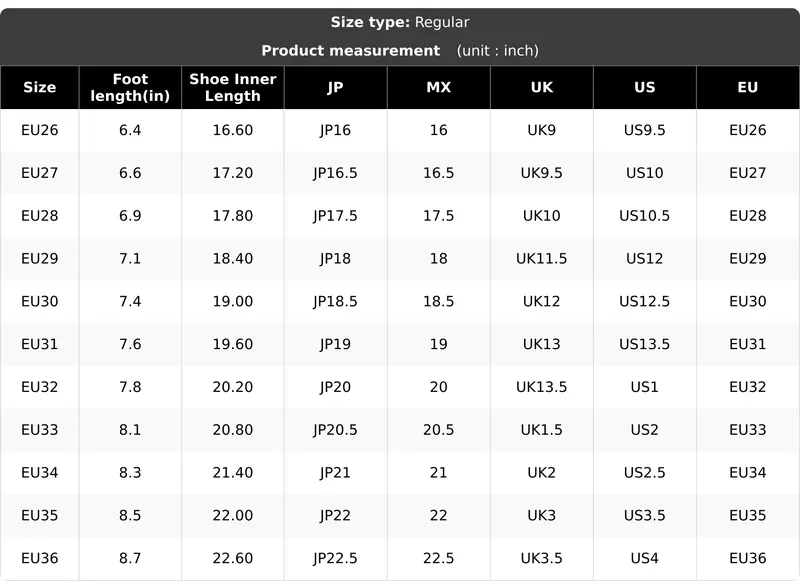Click the UK13.5 cell

click(541, 387)
